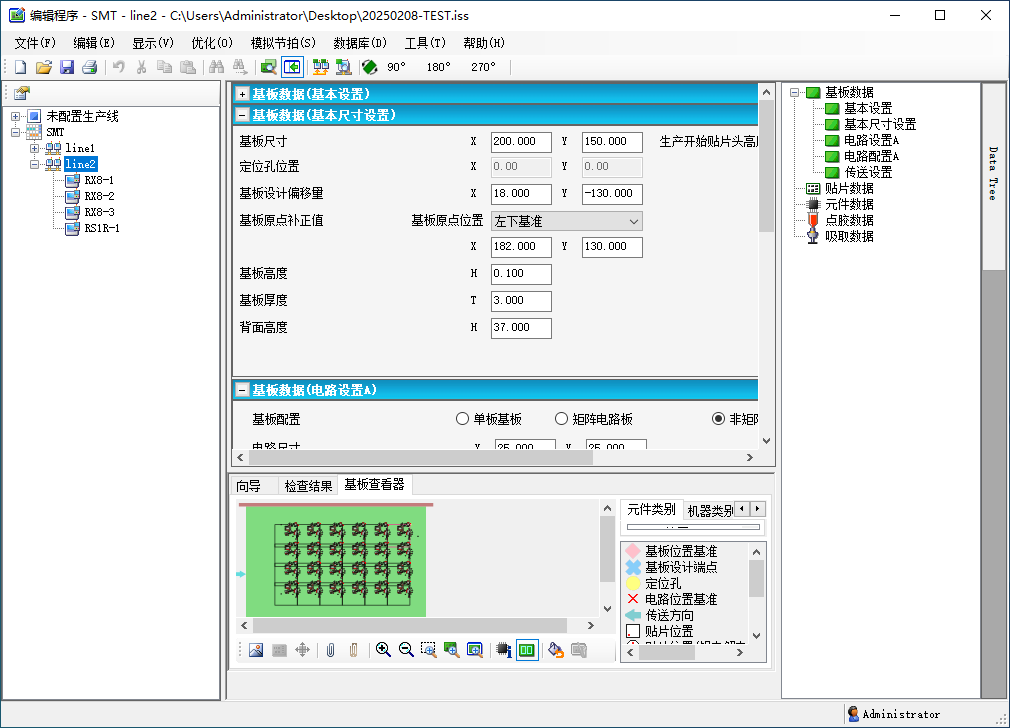Collapse the 基板数据(电路设置A) section

pyautogui.click(x=242, y=390)
